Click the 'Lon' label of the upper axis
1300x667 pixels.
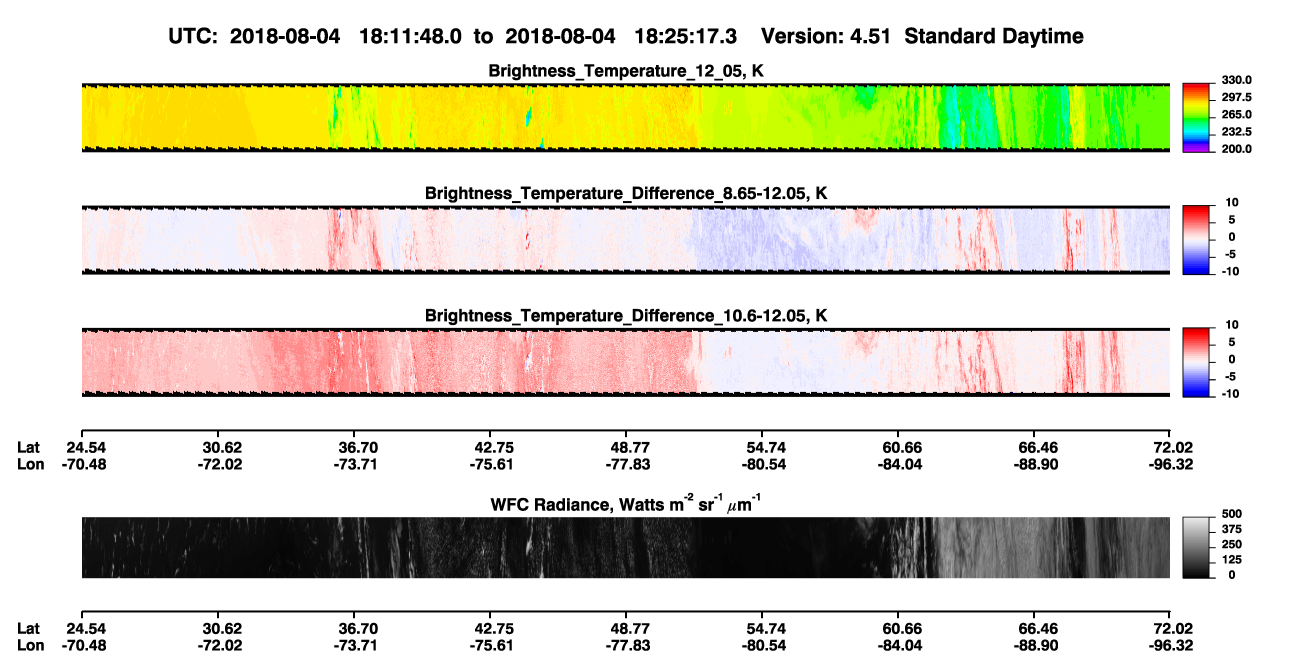tap(31, 464)
